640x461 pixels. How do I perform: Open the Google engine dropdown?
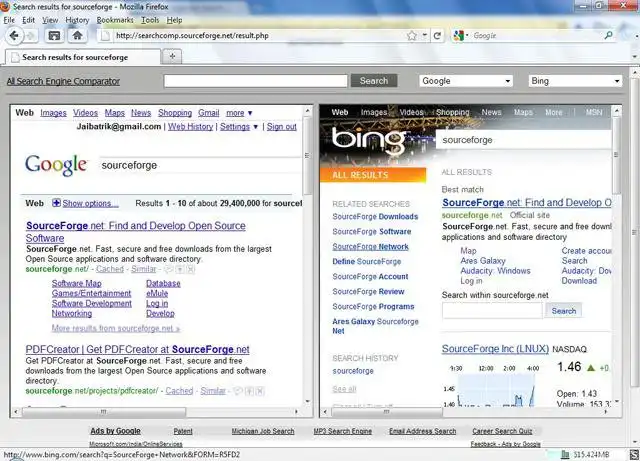(x=465, y=81)
